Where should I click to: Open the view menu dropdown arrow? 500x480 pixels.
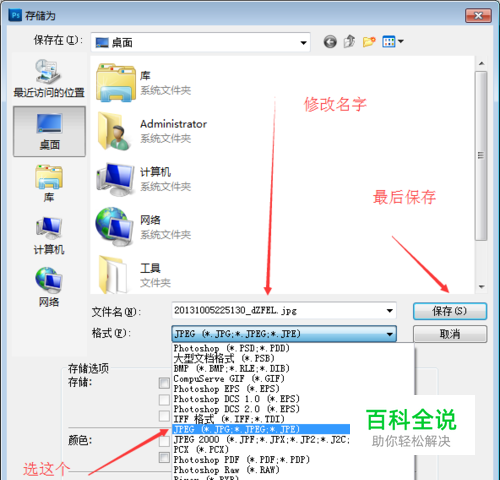point(401,42)
